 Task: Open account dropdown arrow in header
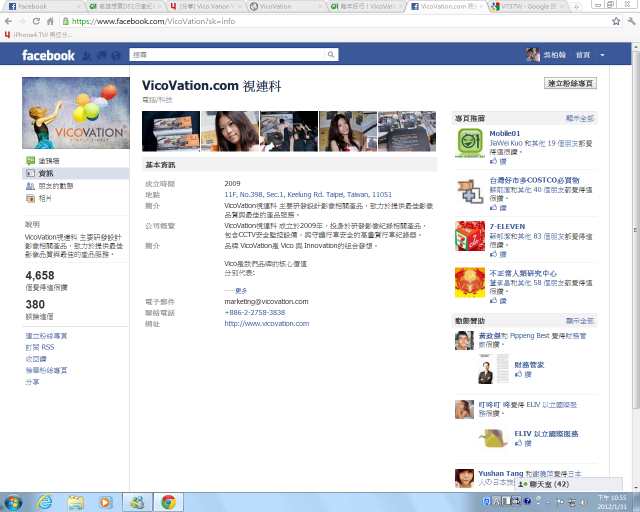click(602, 55)
